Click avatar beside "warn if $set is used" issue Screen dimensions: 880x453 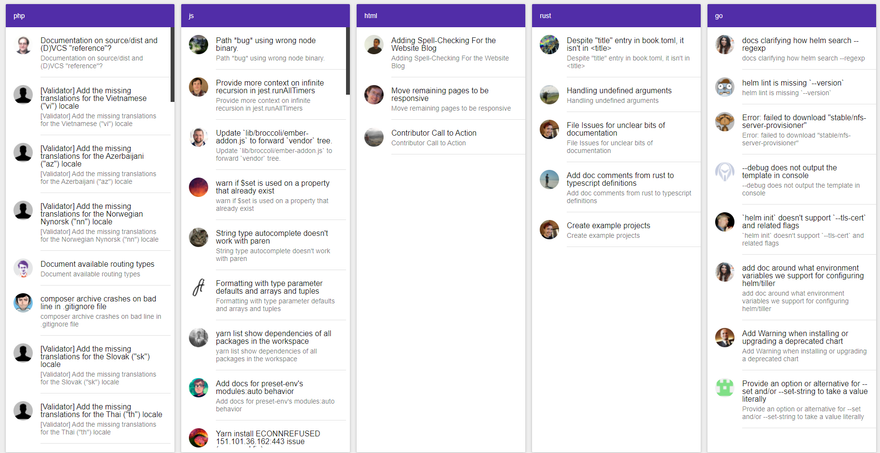(x=199, y=187)
